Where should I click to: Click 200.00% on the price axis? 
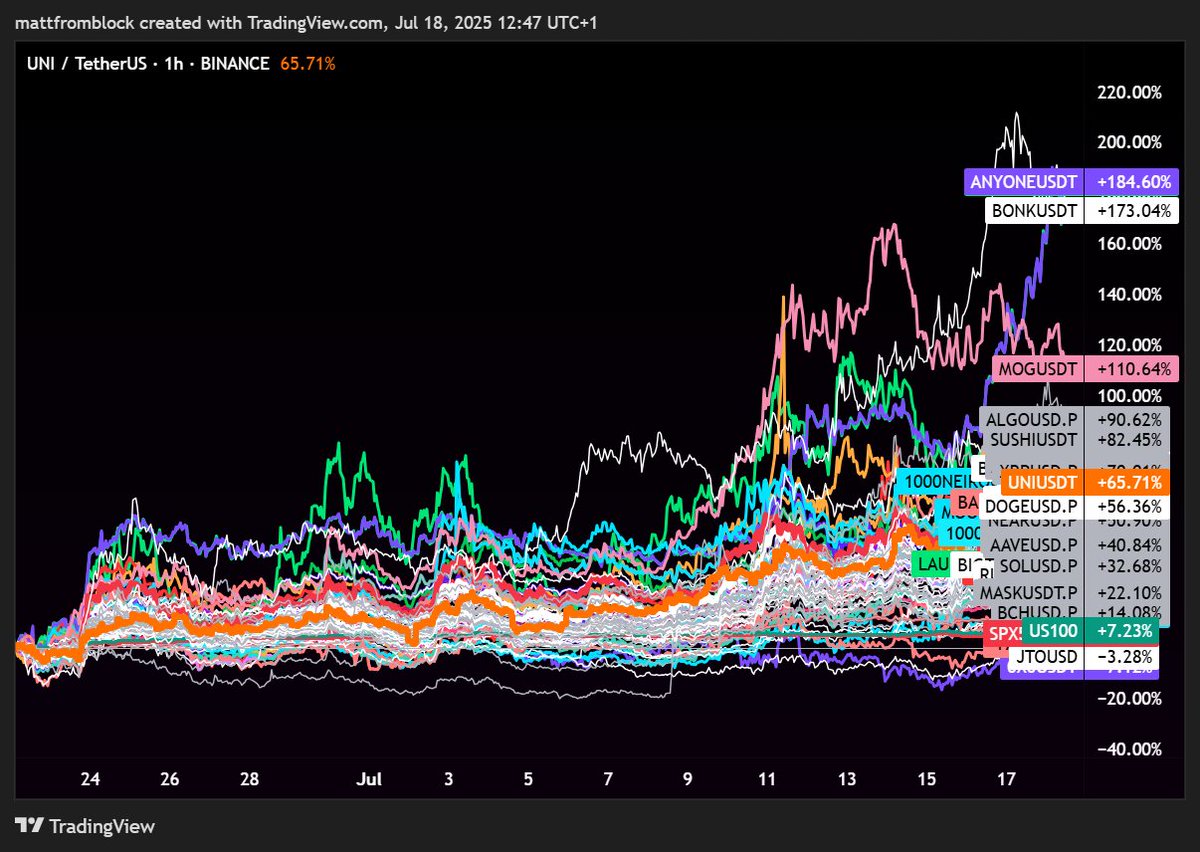click(1130, 142)
